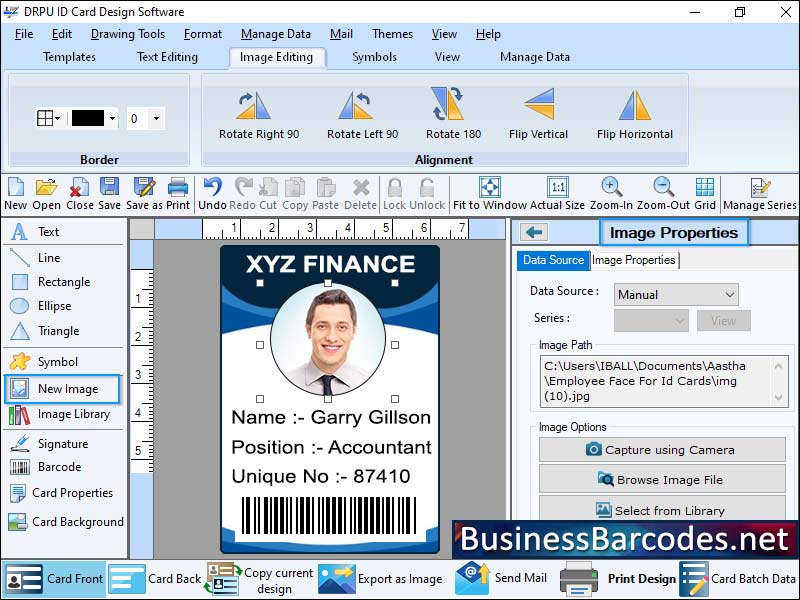Open the border color dropdown arrow
The image size is (800, 600).
pos(112,119)
